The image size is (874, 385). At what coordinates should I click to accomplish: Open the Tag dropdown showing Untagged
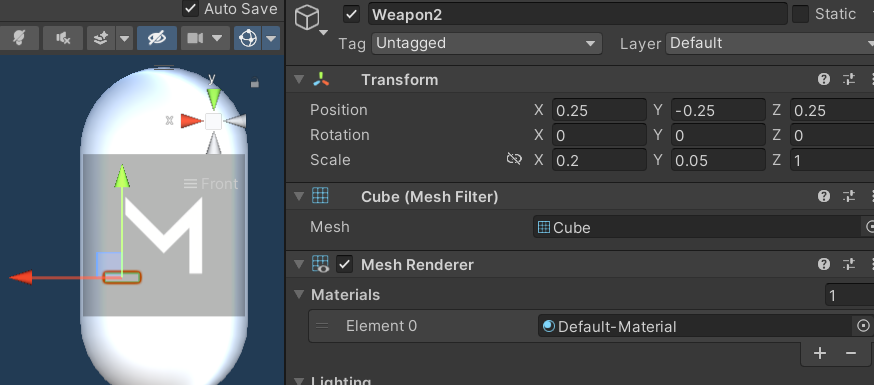487,43
